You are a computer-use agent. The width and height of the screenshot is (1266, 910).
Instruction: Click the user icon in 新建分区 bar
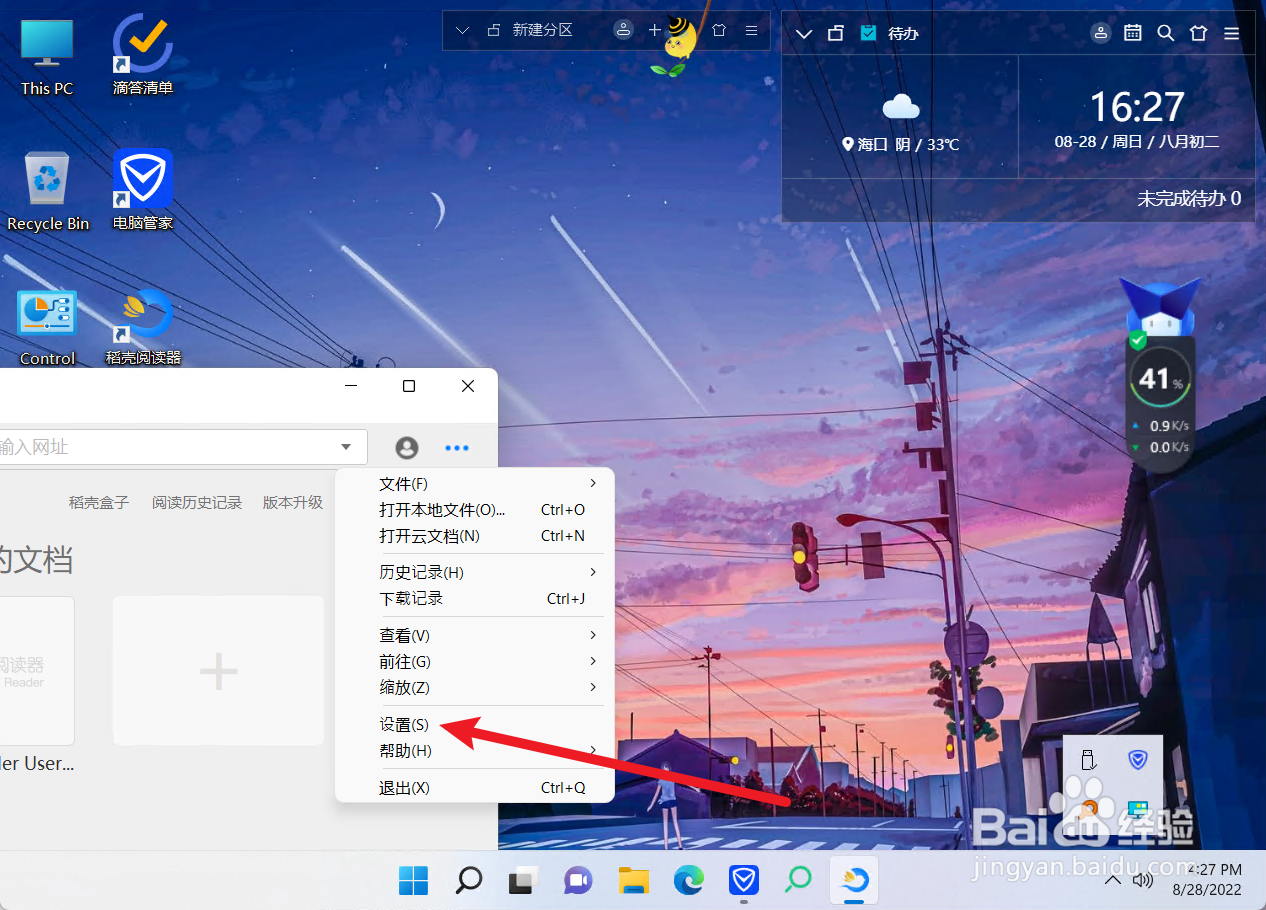pos(623,30)
